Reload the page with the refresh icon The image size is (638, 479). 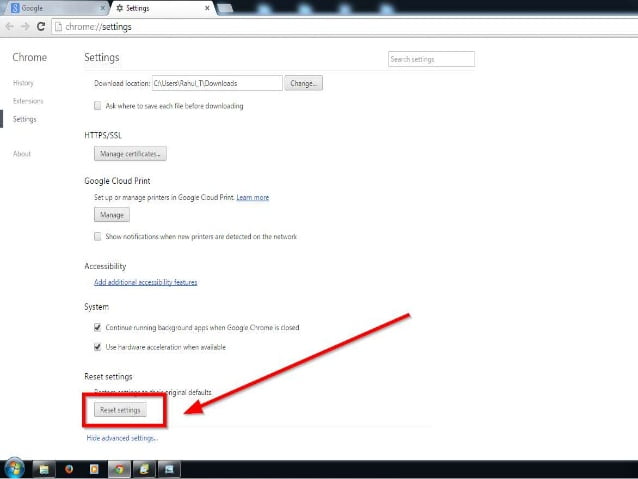[41, 27]
